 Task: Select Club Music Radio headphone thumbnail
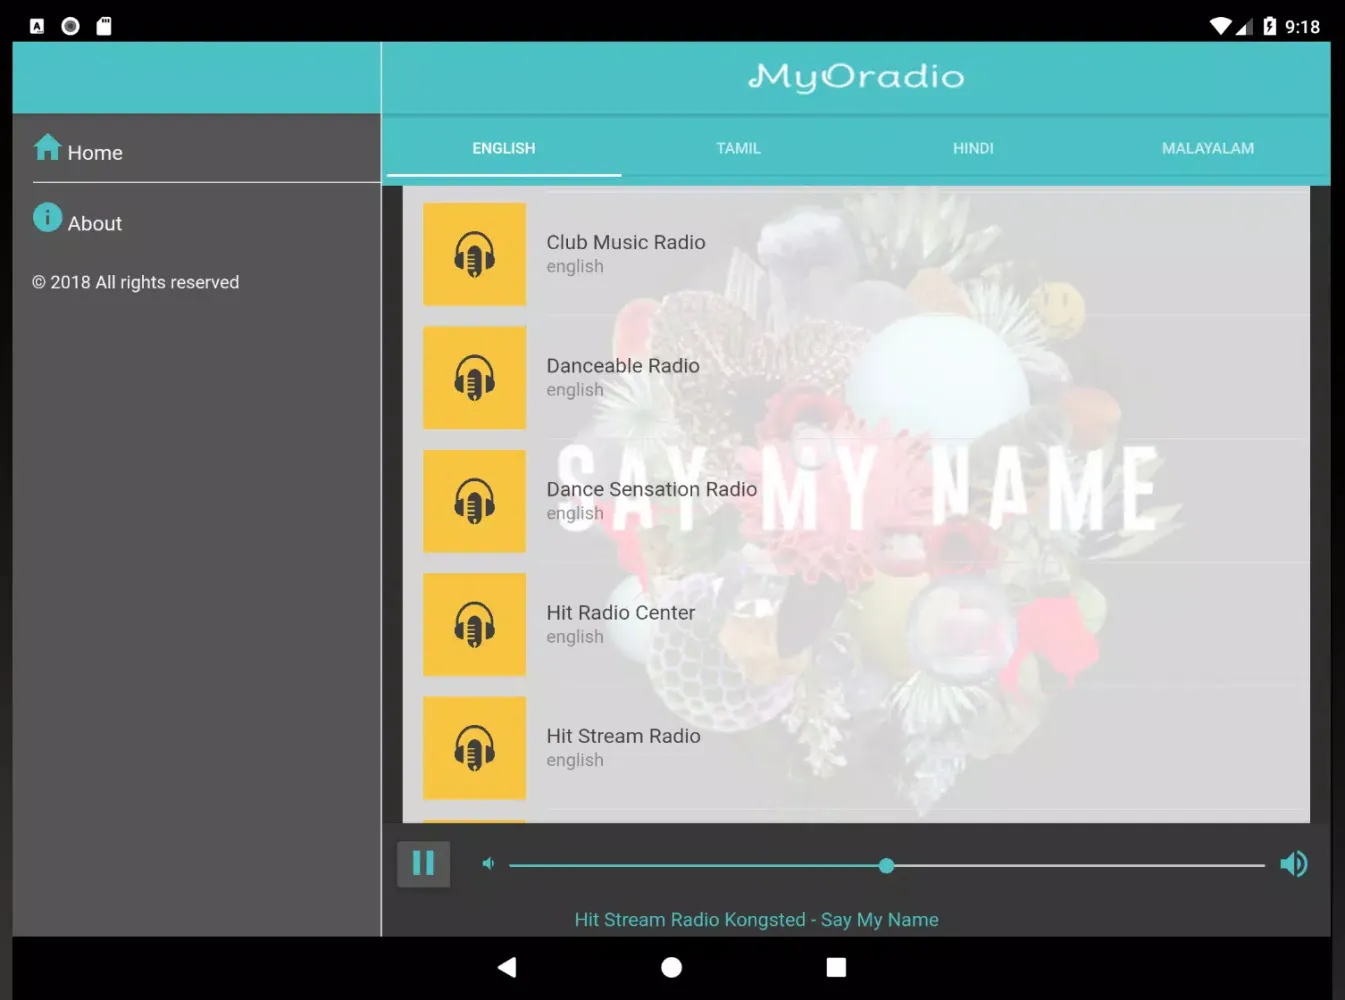click(474, 254)
